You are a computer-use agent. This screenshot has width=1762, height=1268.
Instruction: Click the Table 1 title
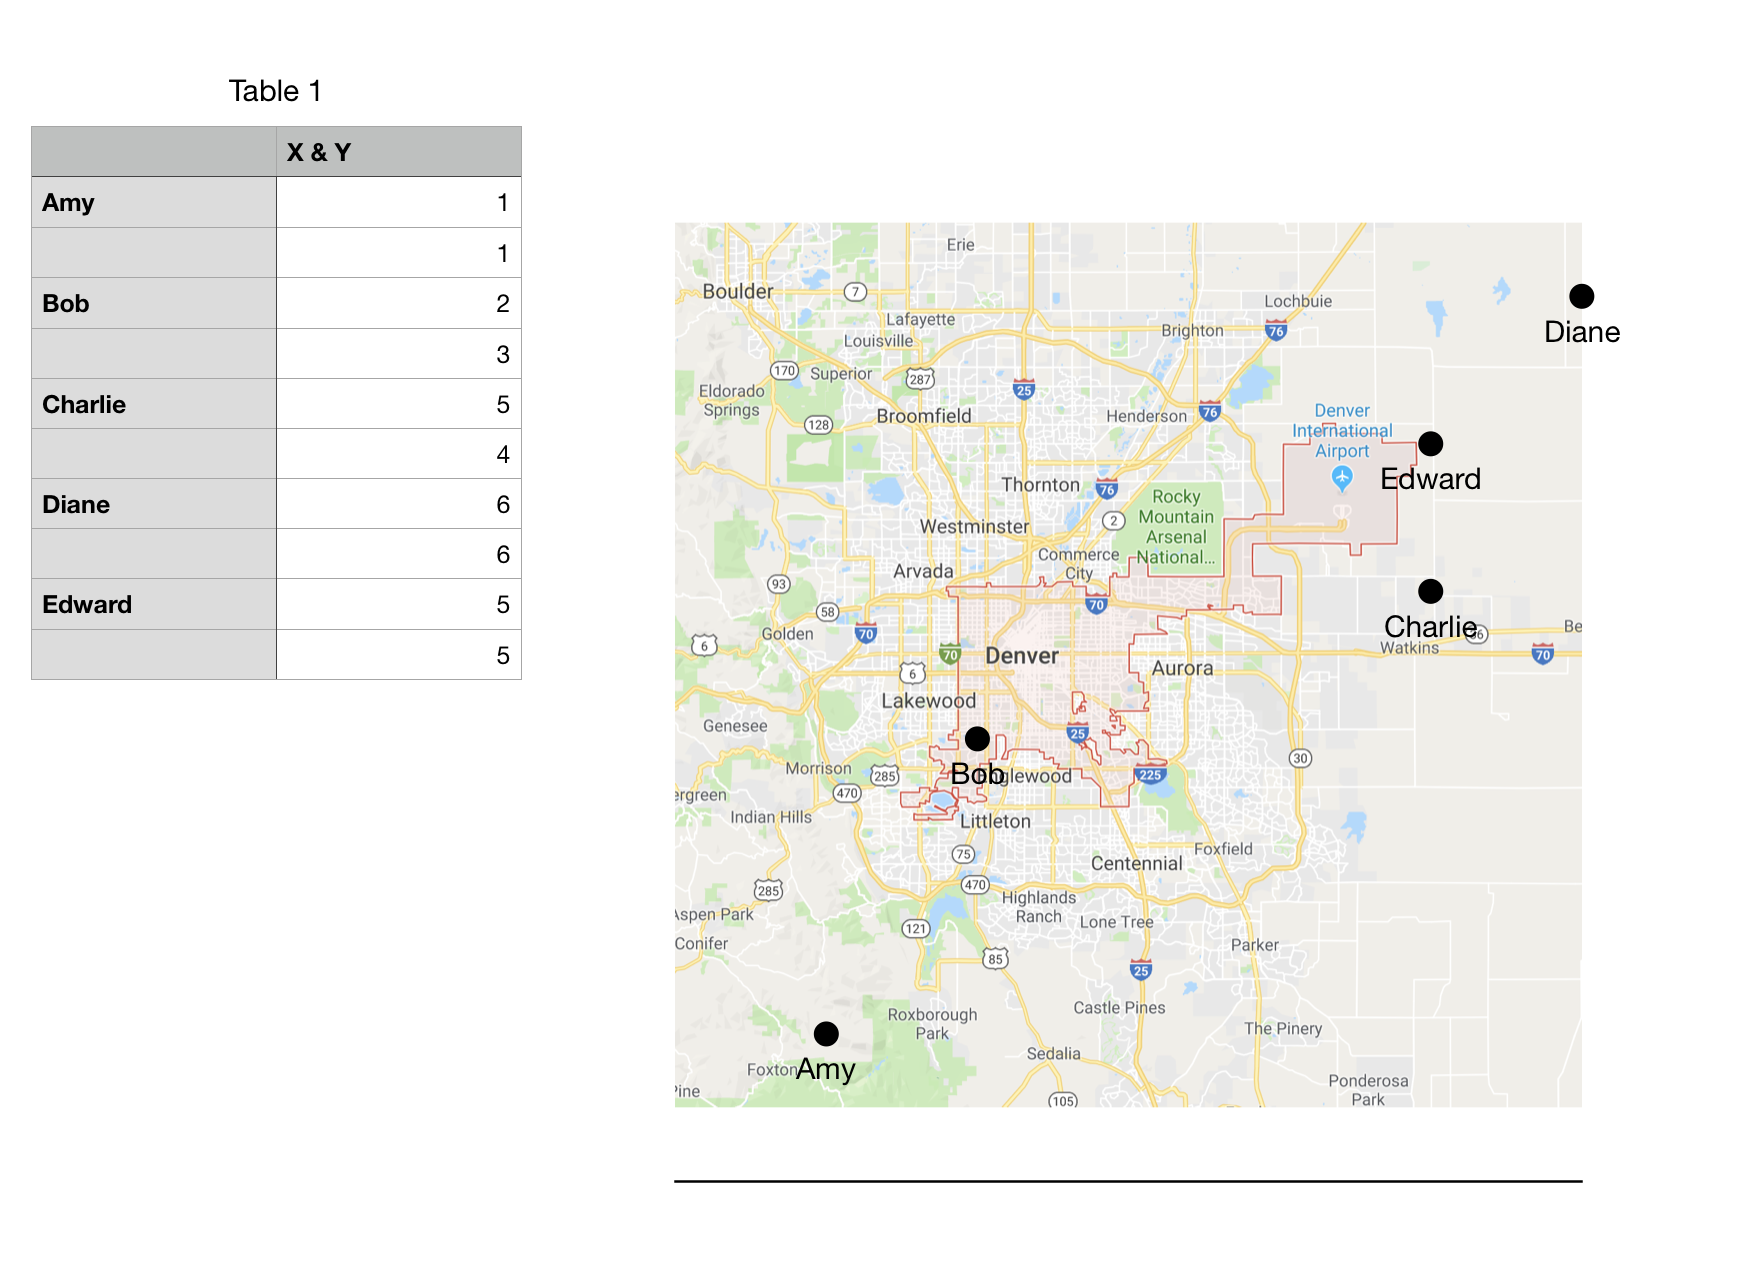pyautogui.click(x=275, y=90)
